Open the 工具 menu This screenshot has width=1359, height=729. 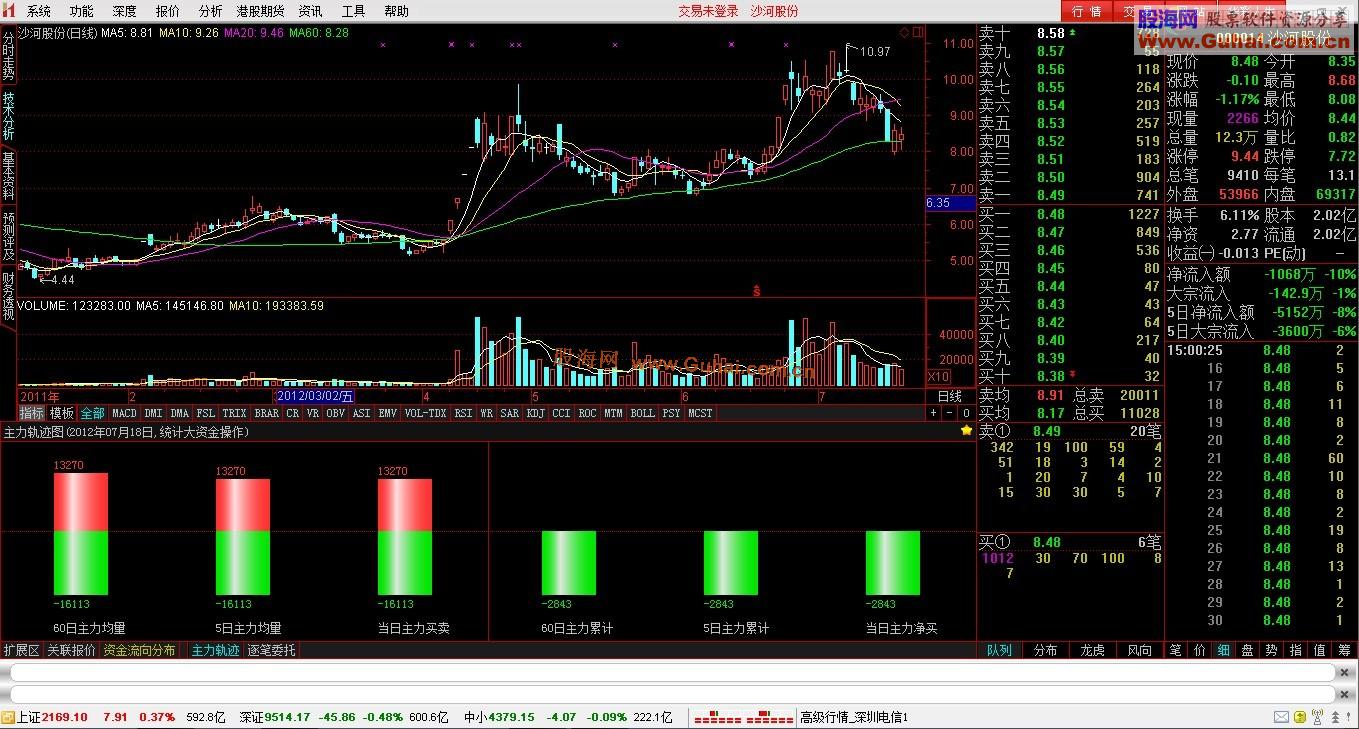tap(353, 11)
